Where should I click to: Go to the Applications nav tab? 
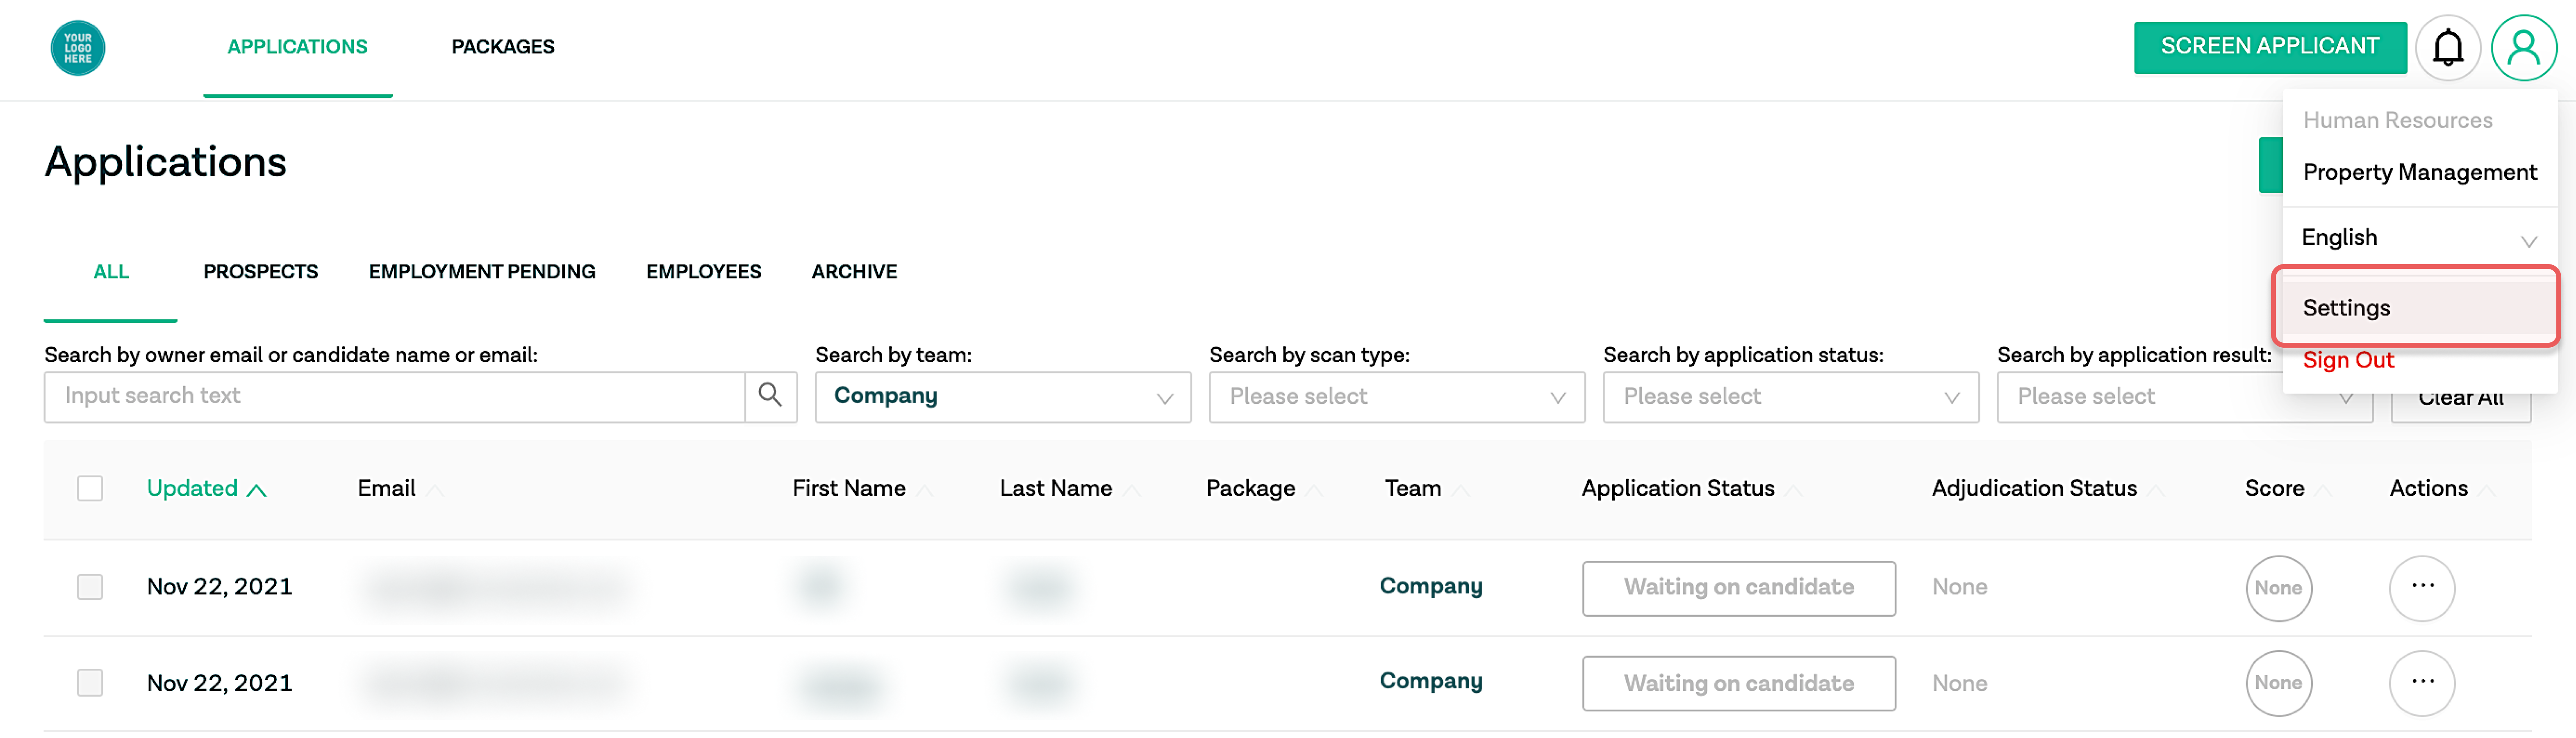pos(297,47)
